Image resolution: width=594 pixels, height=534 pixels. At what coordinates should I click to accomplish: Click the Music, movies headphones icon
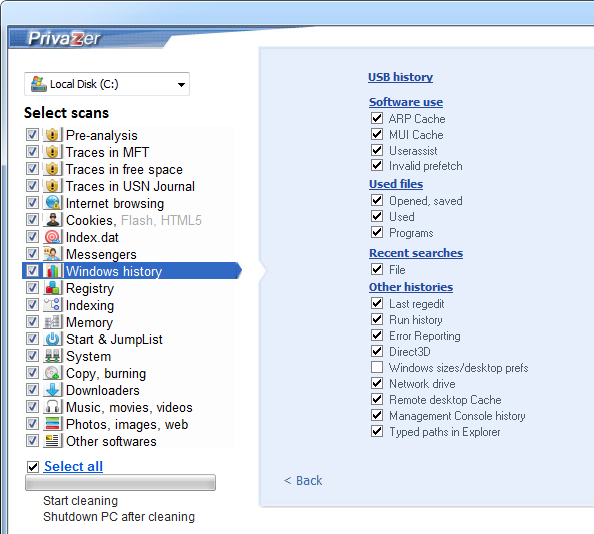point(52,407)
